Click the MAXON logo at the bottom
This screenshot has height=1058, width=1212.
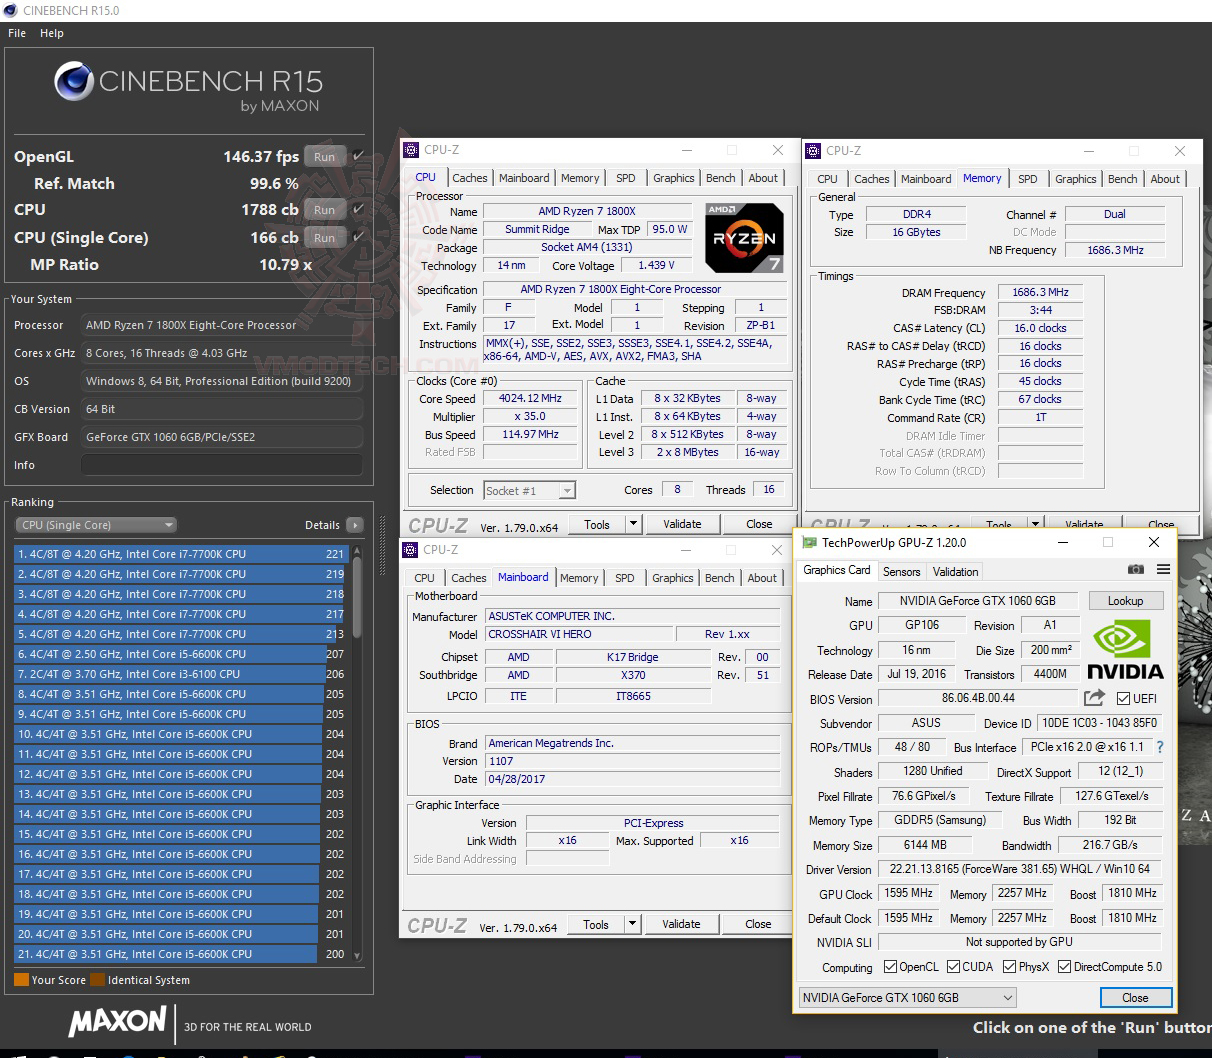(x=117, y=1021)
